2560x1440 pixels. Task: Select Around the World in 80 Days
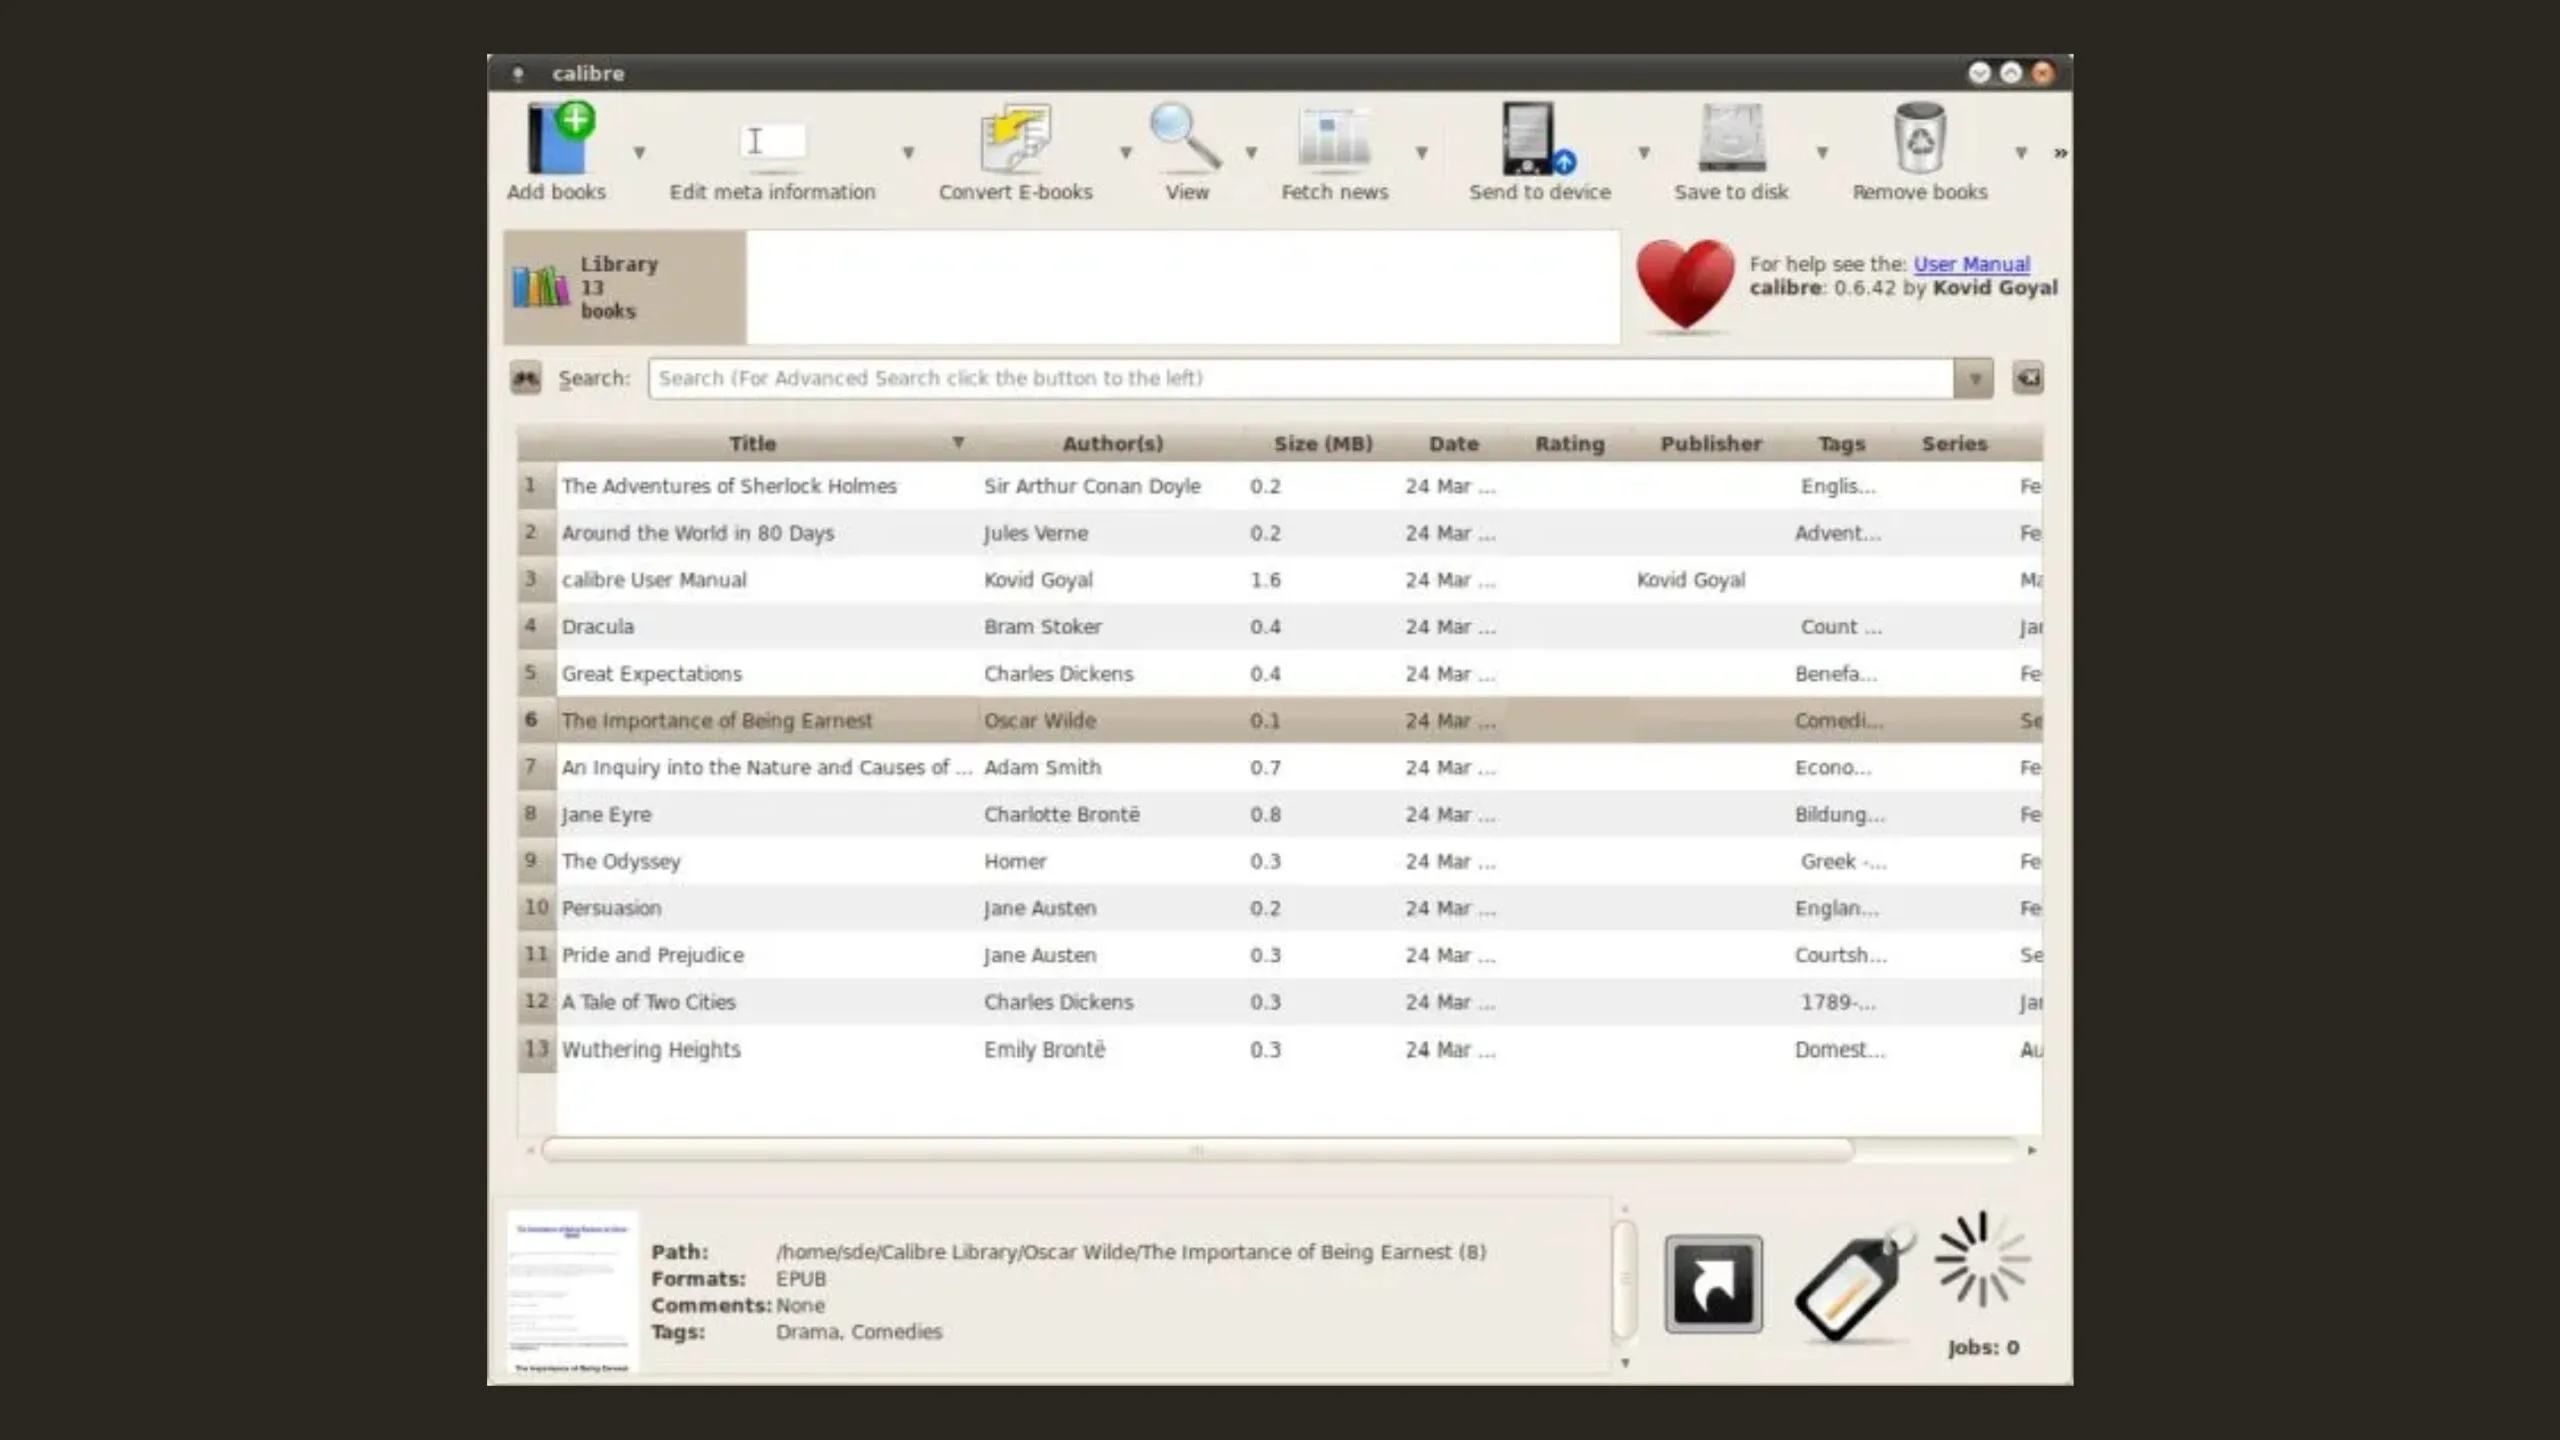coord(697,533)
